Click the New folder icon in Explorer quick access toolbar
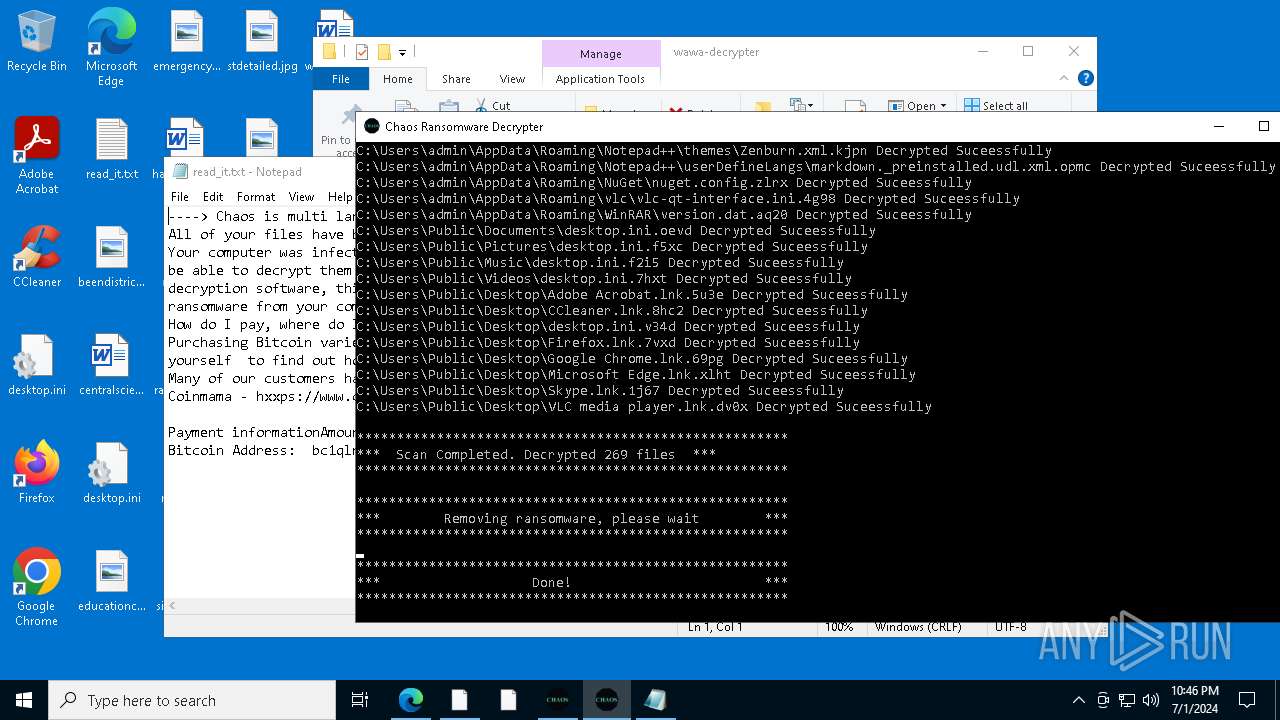Screen dimensions: 1280x720 pyautogui.click(x=383, y=52)
